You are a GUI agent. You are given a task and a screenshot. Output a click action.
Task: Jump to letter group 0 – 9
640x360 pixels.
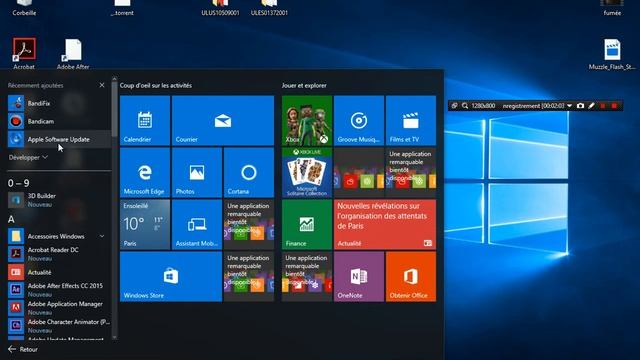(x=19, y=183)
